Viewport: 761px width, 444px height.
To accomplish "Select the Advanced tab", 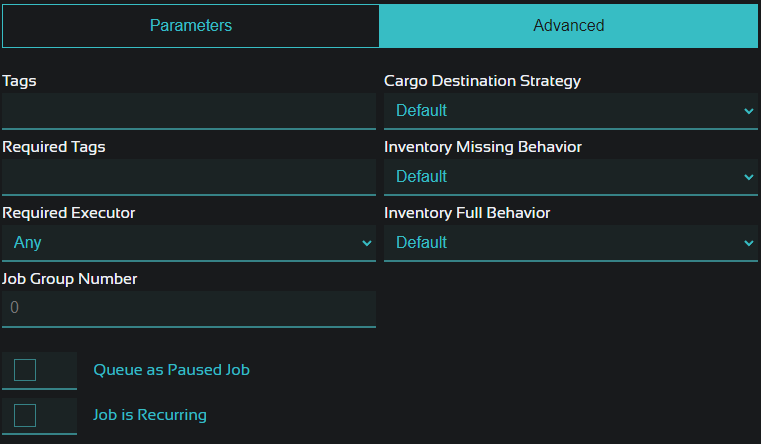I will [568, 26].
